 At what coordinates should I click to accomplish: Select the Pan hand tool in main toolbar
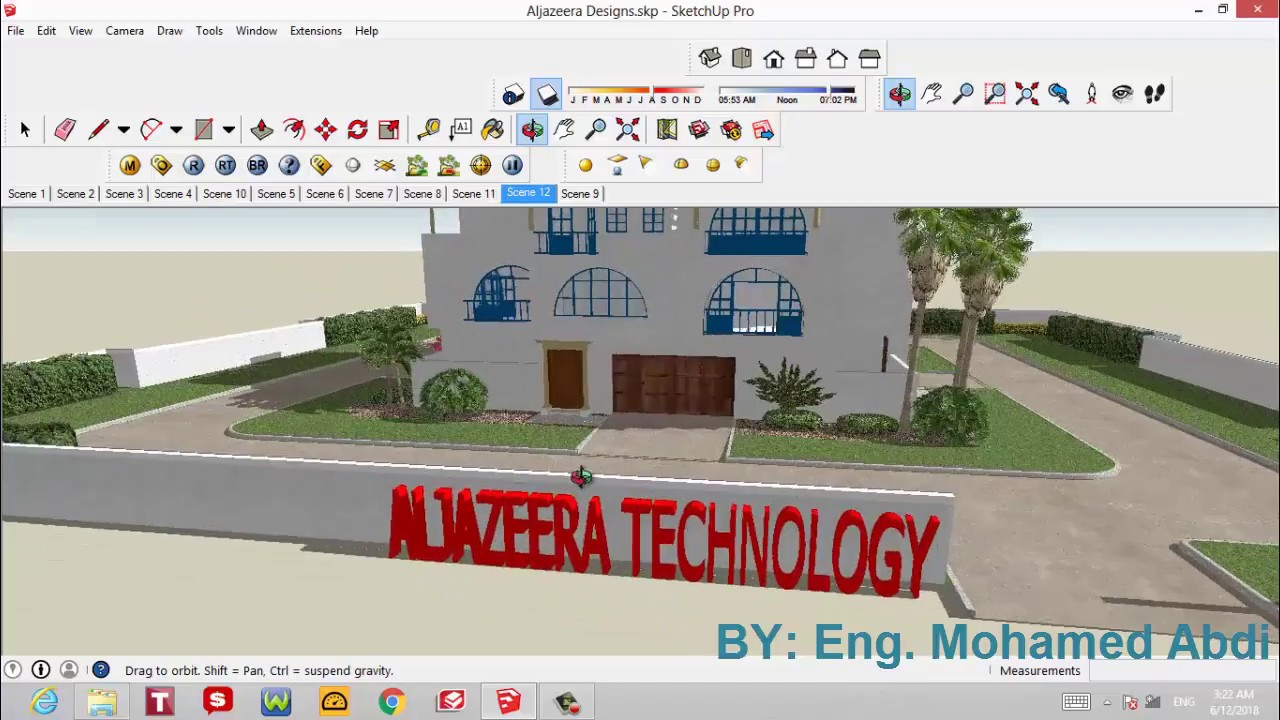[564, 129]
